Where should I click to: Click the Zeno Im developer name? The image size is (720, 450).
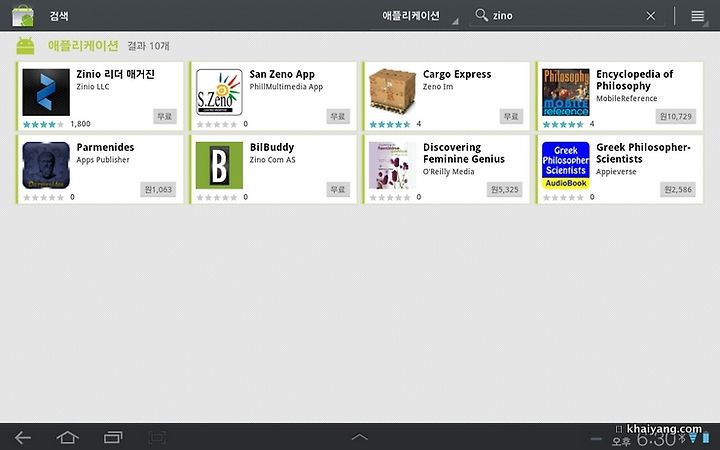pos(438,86)
